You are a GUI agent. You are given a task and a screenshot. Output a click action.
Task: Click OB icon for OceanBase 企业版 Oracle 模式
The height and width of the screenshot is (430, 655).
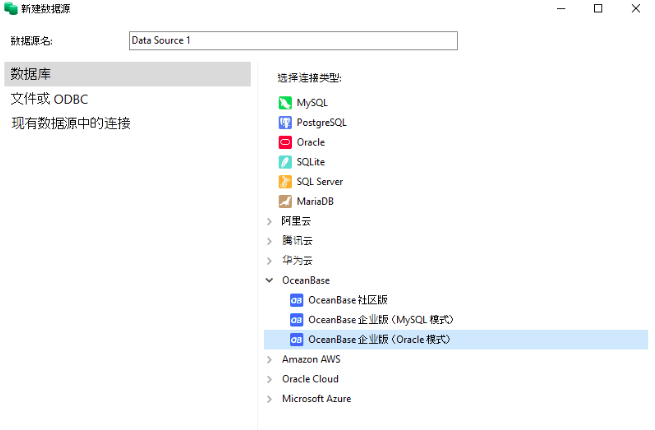(297, 339)
